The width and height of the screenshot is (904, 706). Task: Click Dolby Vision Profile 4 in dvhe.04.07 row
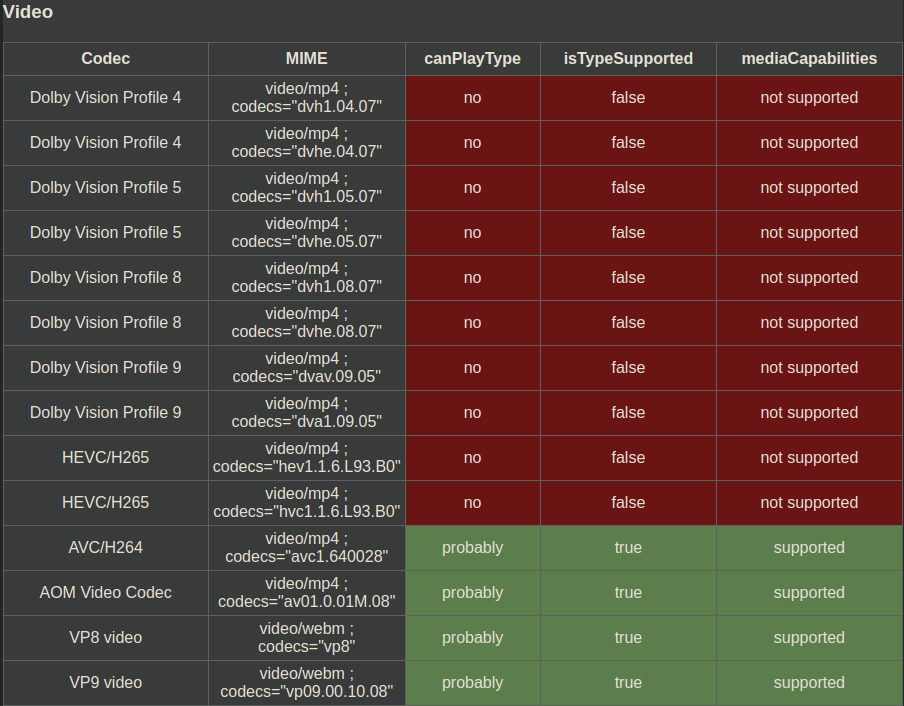click(x=106, y=142)
